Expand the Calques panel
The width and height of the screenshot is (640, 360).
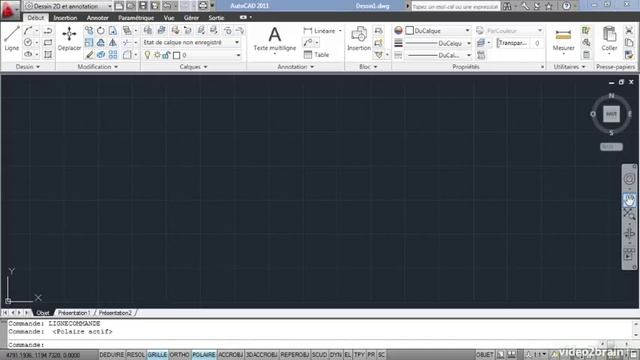[x=193, y=67]
